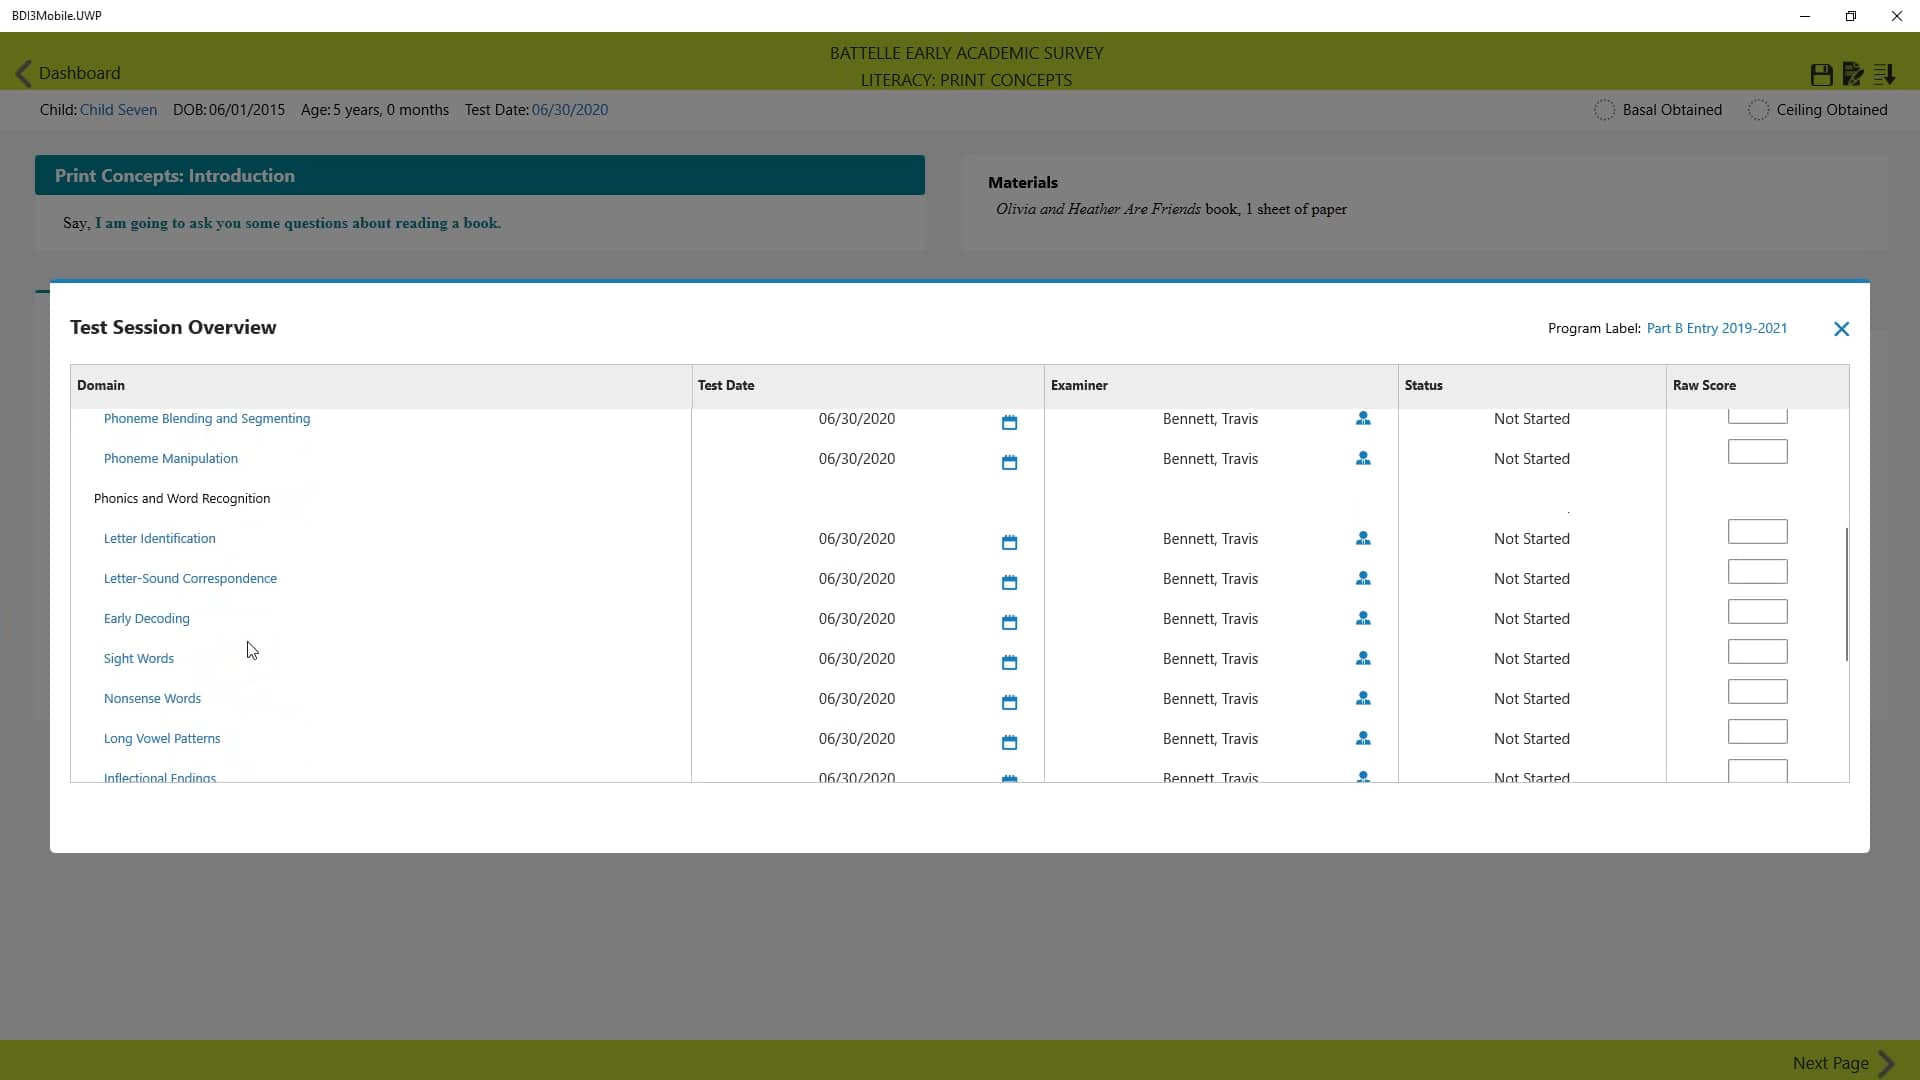Click the export list icon with down arrow
Screen dimensions: 1920x1080
coord(1884,73)
